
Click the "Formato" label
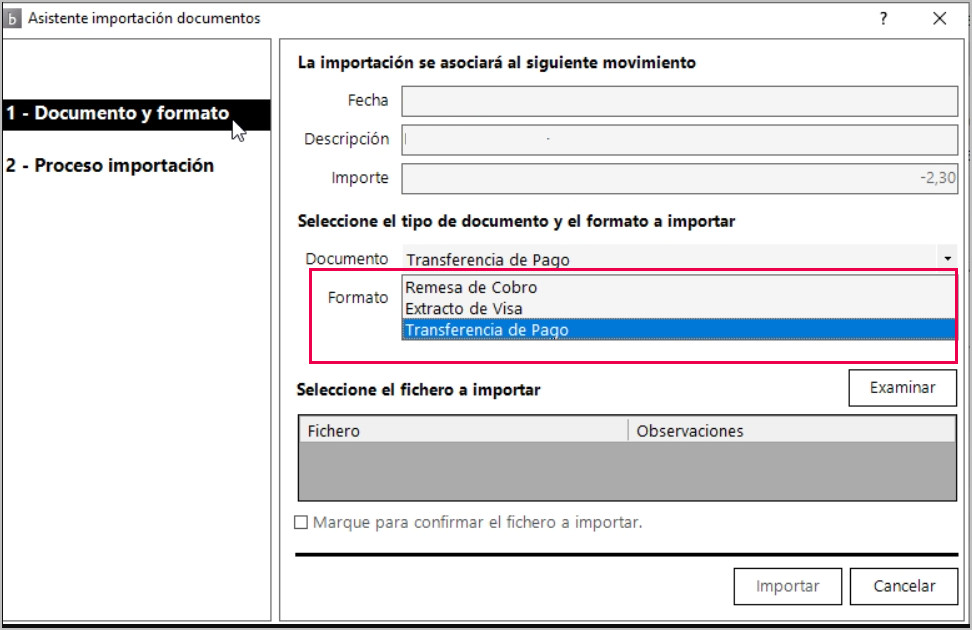(x=358, y=298)
